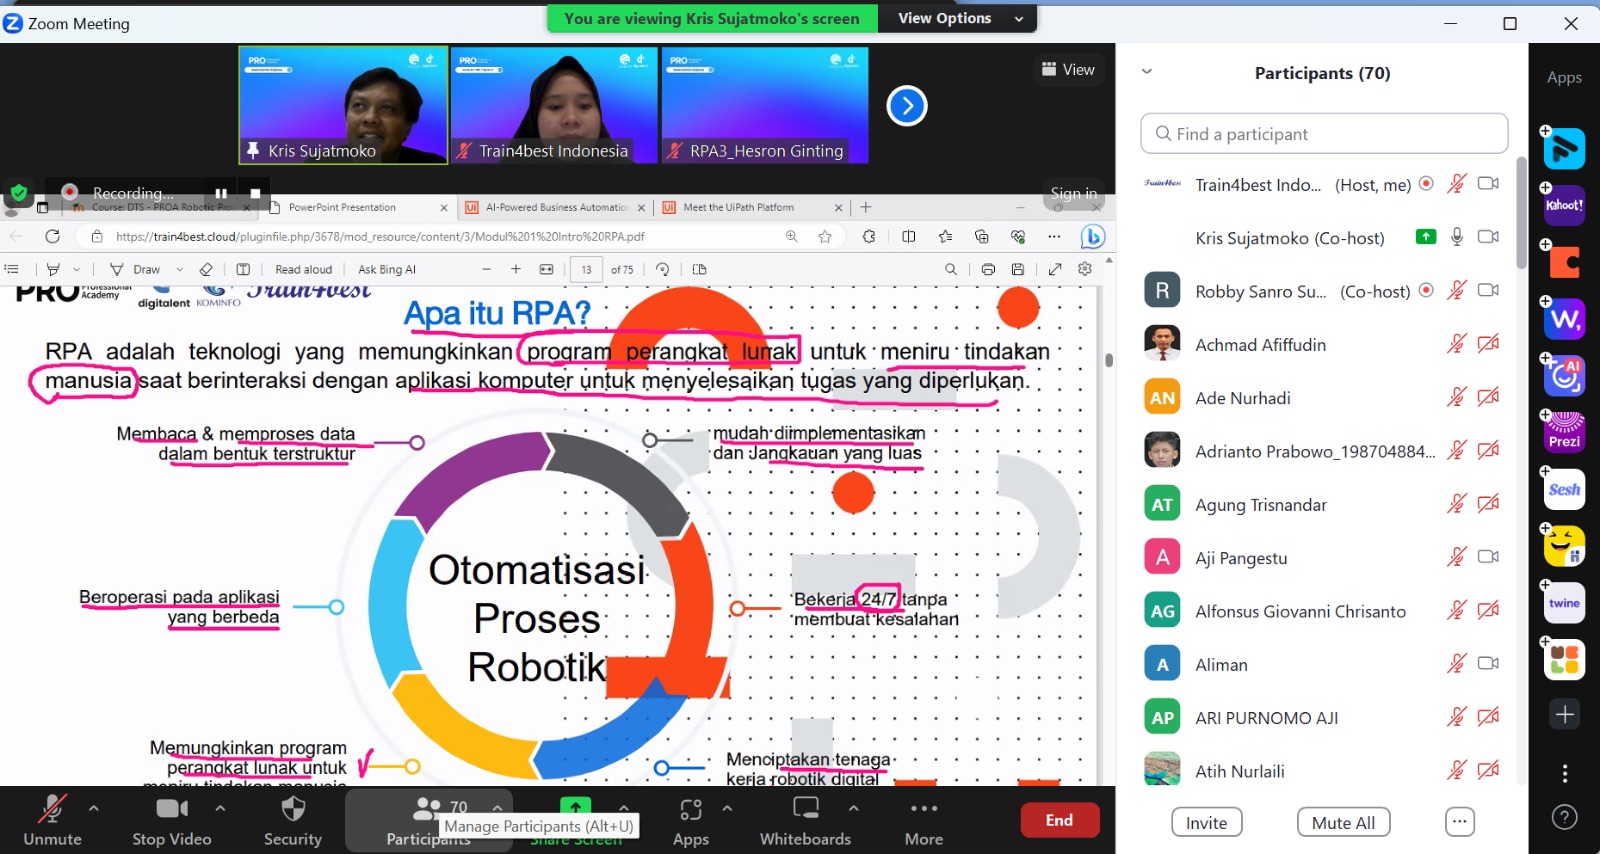
Task: Select participant Alfonsus Giovanni Chrisanto
Action: click(1322, 611)
